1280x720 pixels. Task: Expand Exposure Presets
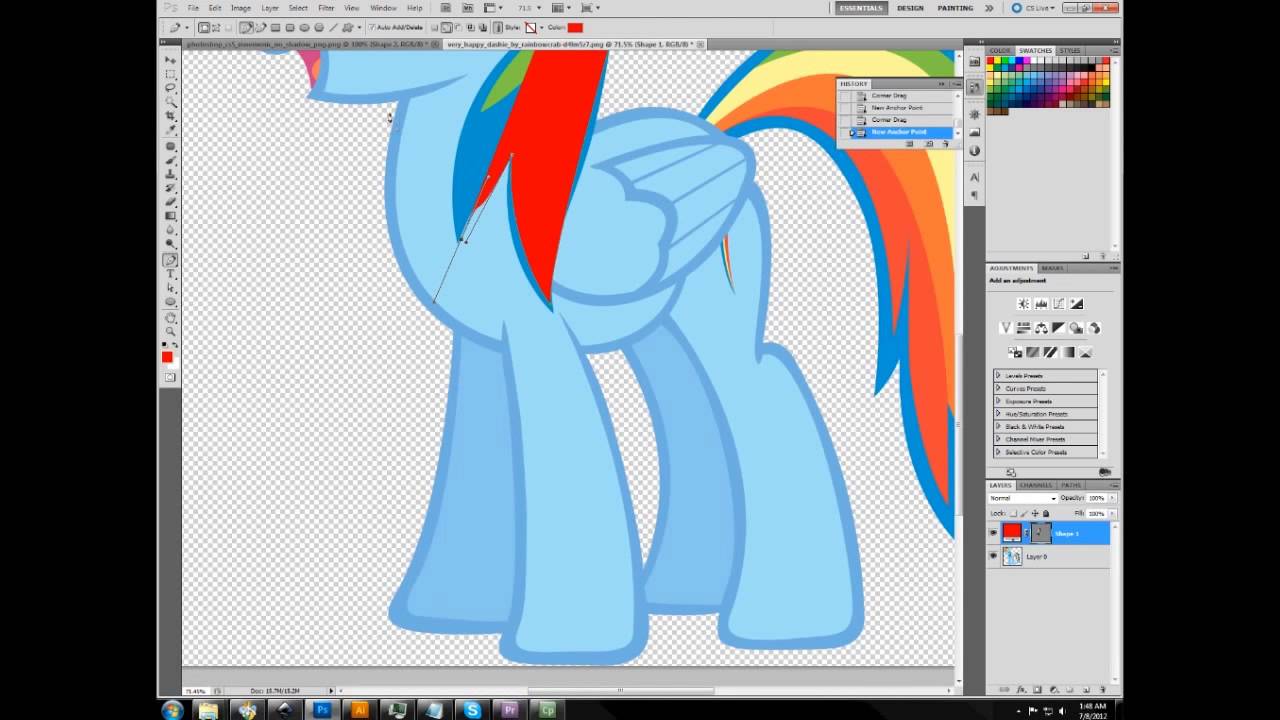point(998,401)
